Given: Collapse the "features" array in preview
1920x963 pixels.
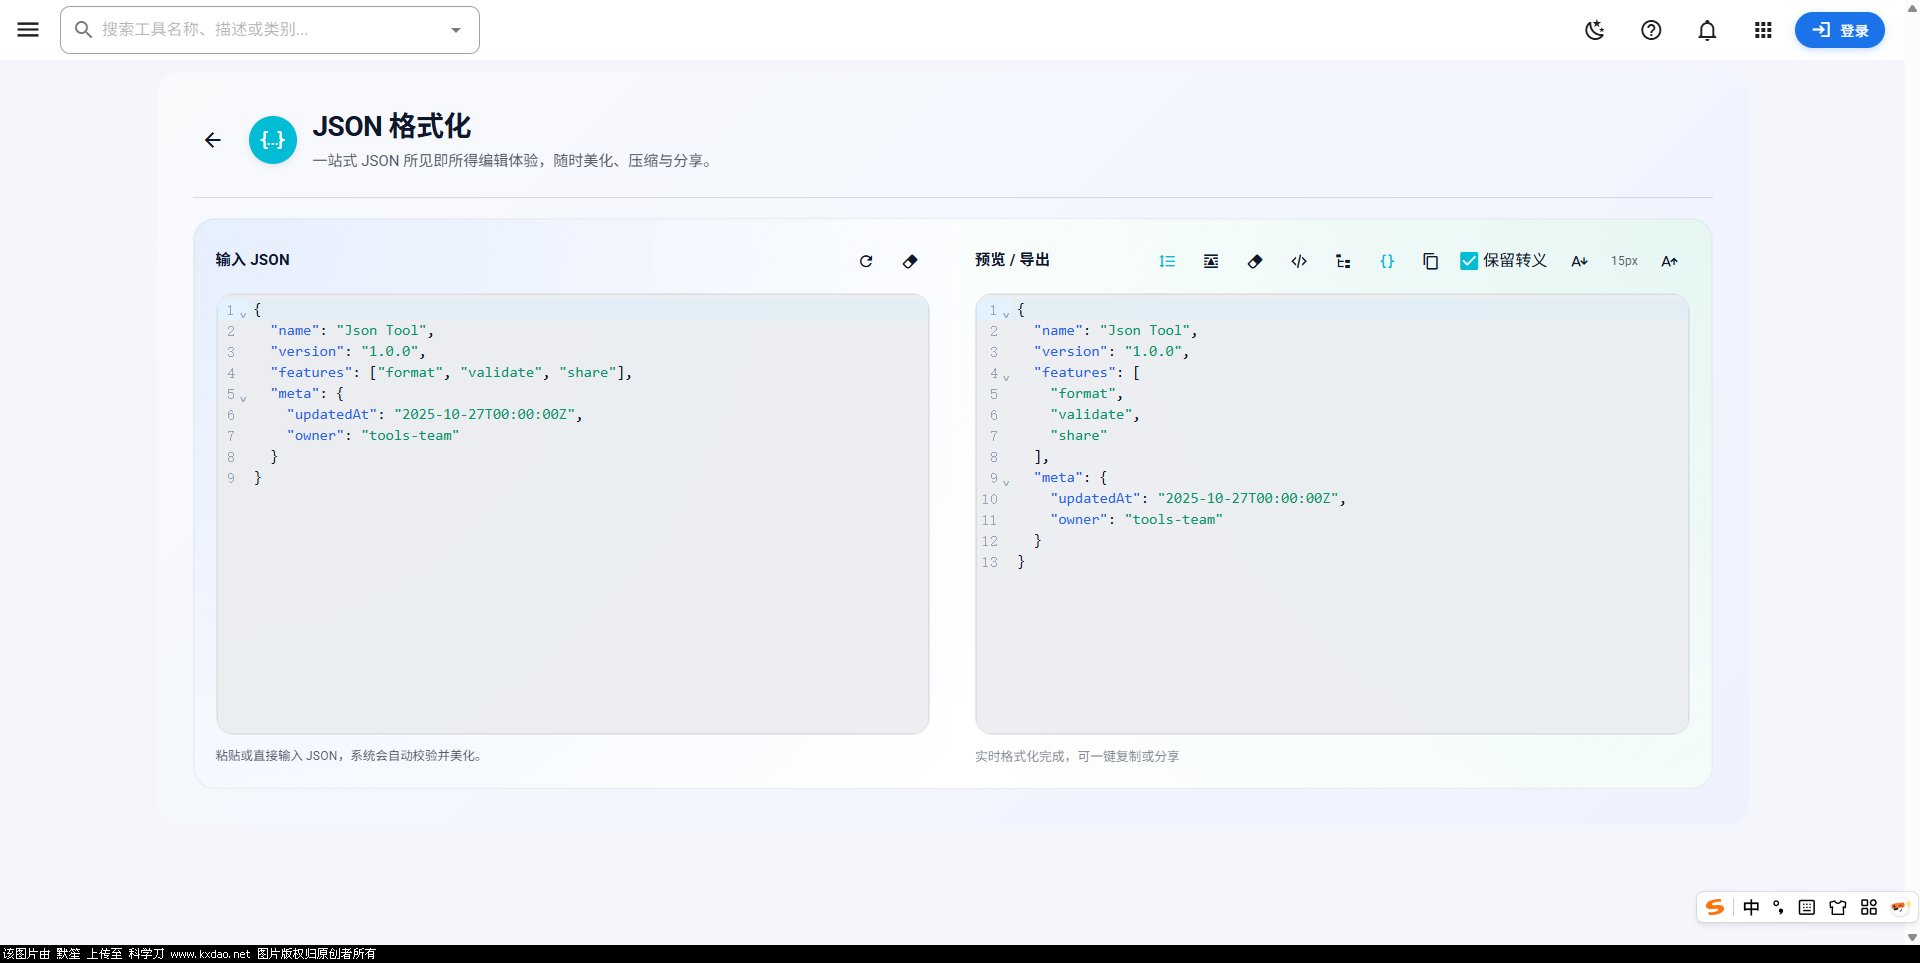Looking at the screenshot, I should [x=1006, y=377].
